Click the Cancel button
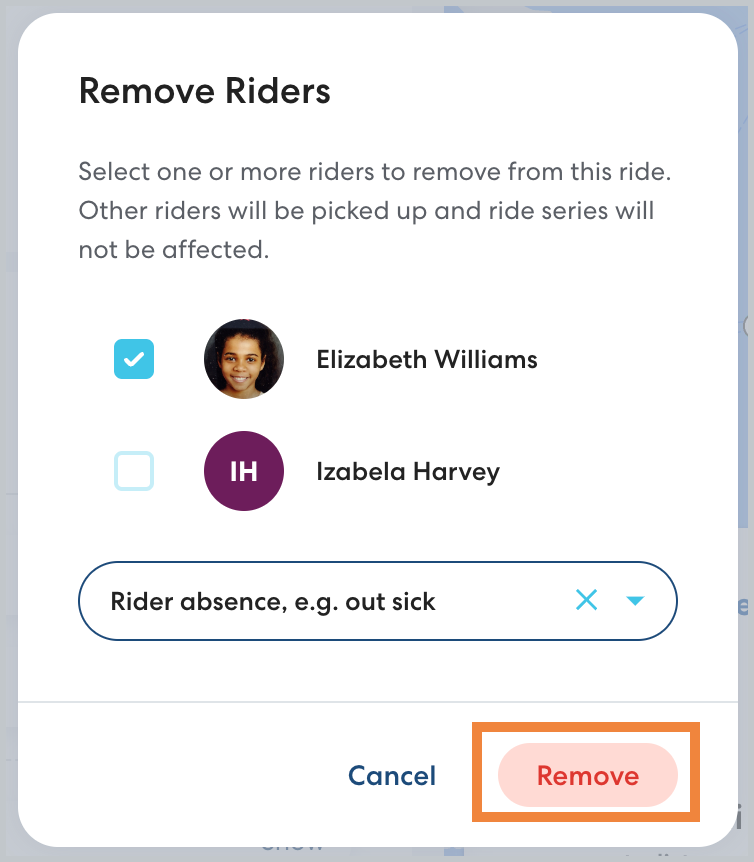The image size is (754, 862). 392,776
